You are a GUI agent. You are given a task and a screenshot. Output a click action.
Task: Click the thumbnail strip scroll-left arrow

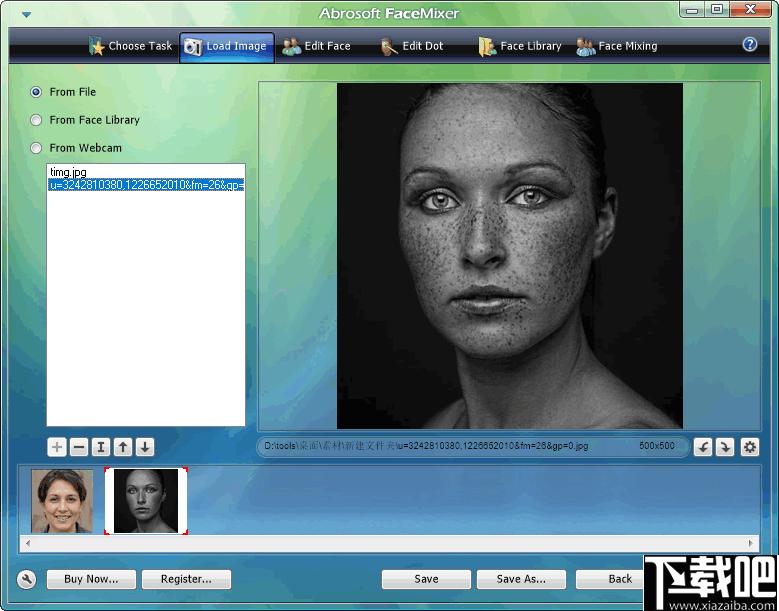28,543
